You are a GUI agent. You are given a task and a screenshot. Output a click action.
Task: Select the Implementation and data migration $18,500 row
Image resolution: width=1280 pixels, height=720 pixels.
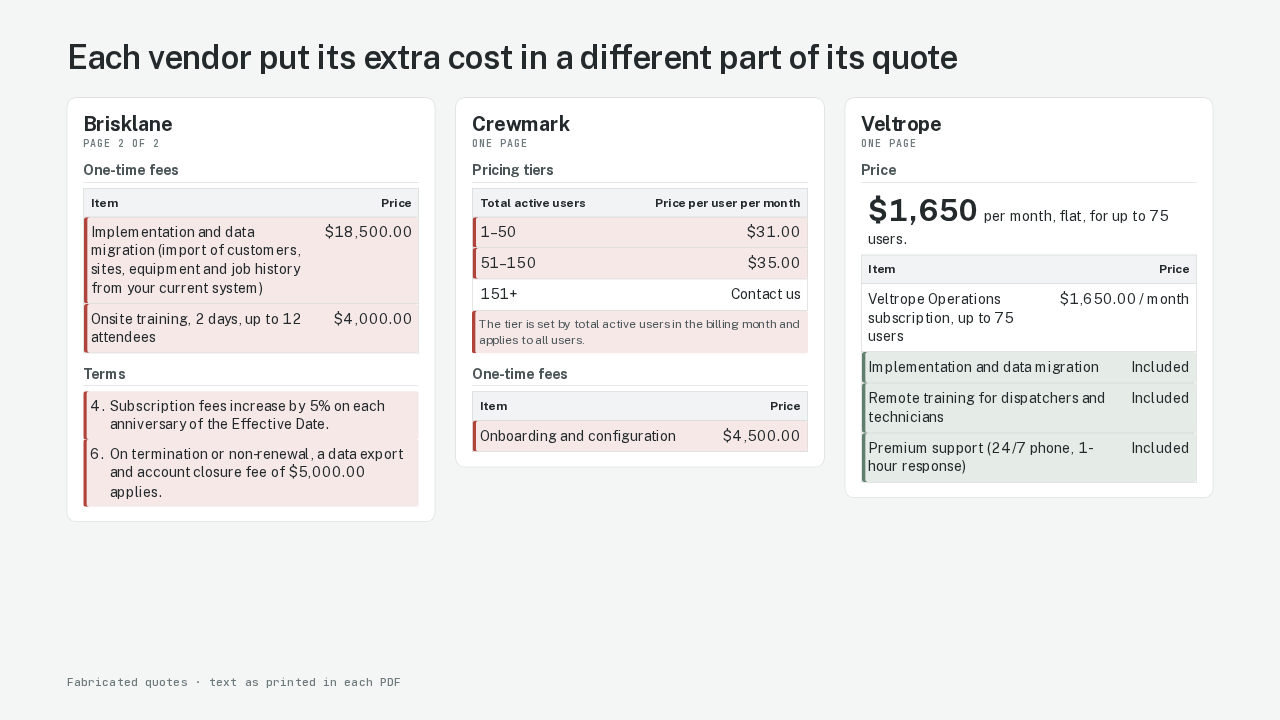click(251, 260)
